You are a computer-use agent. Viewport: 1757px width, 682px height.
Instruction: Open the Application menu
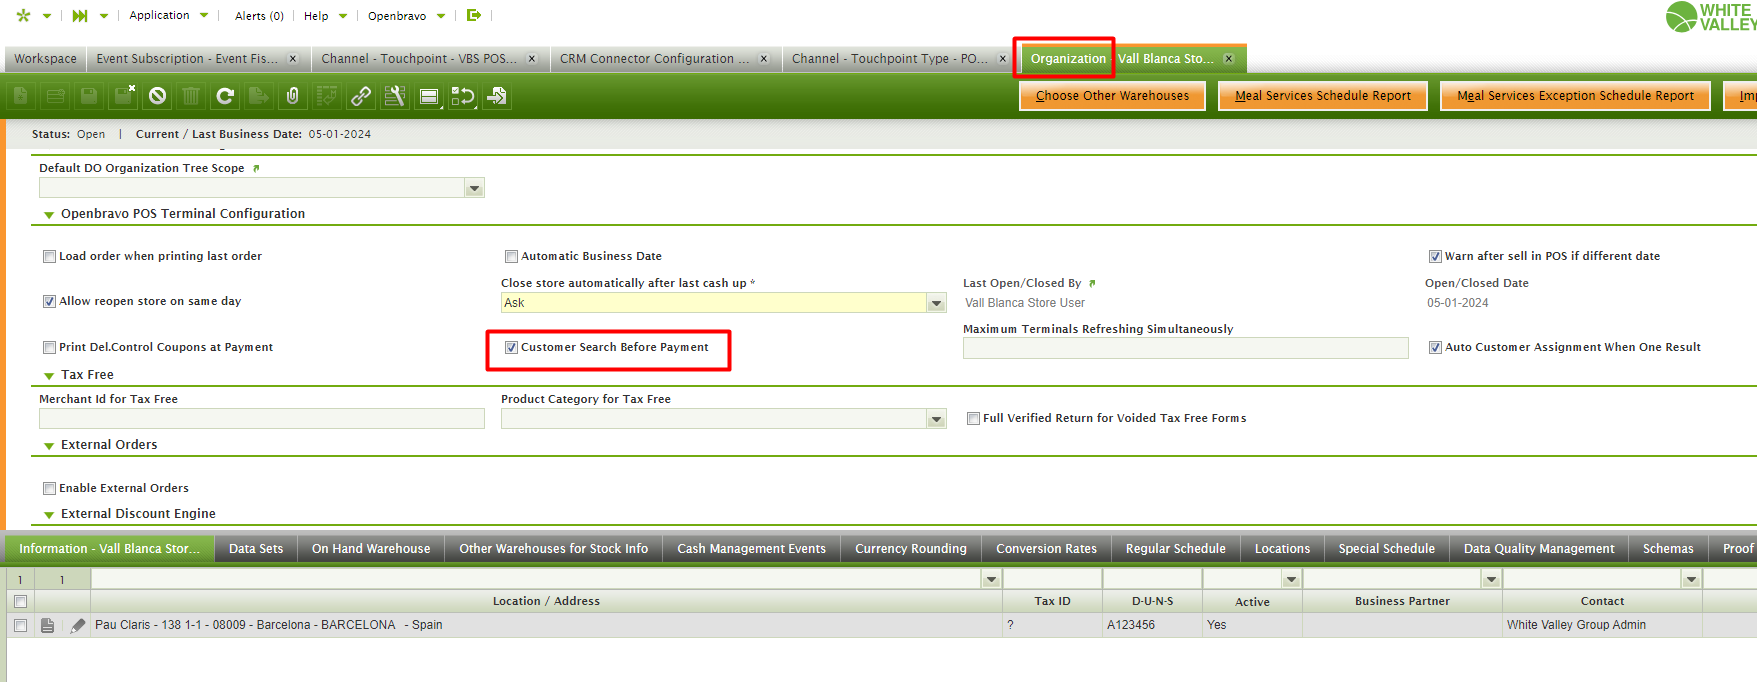(x=168, y=15)
